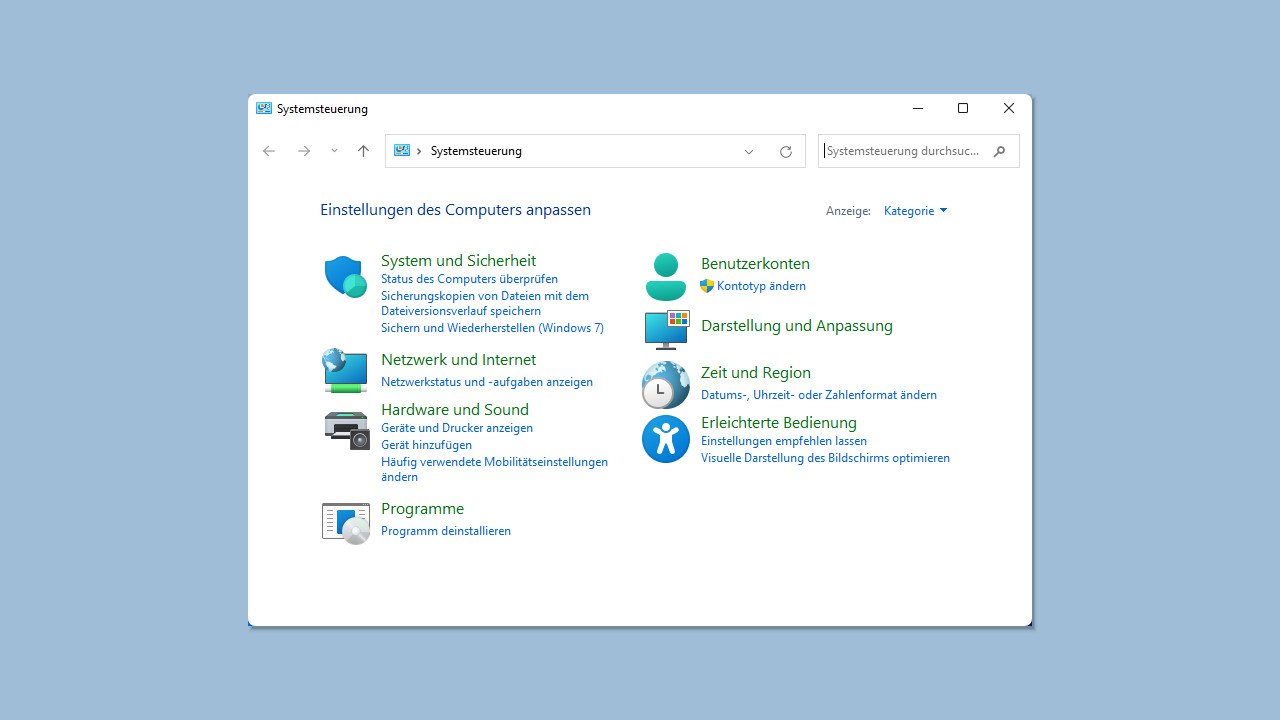1280x720 pixels.
Task: Click the Systemsteuerung breadcrumb in address bar
Action: coord(476,151)
